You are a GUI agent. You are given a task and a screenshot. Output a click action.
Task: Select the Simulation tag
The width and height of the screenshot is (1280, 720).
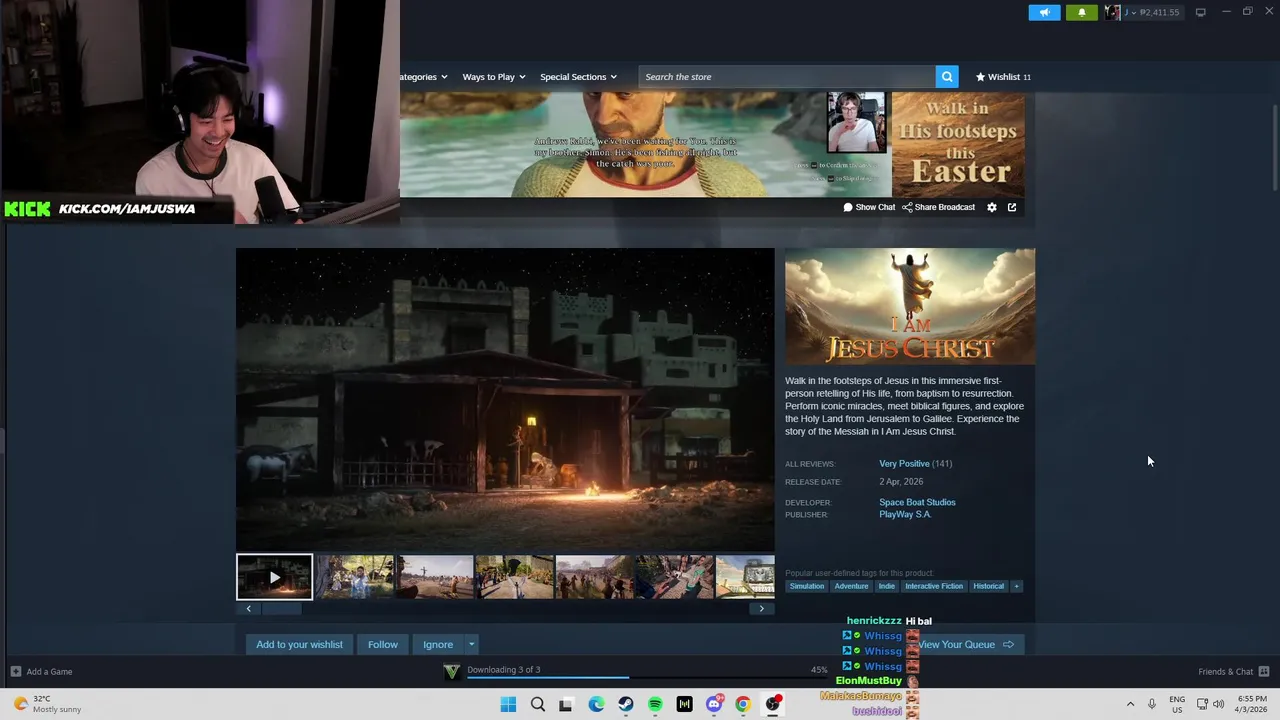tap(807, 586)
